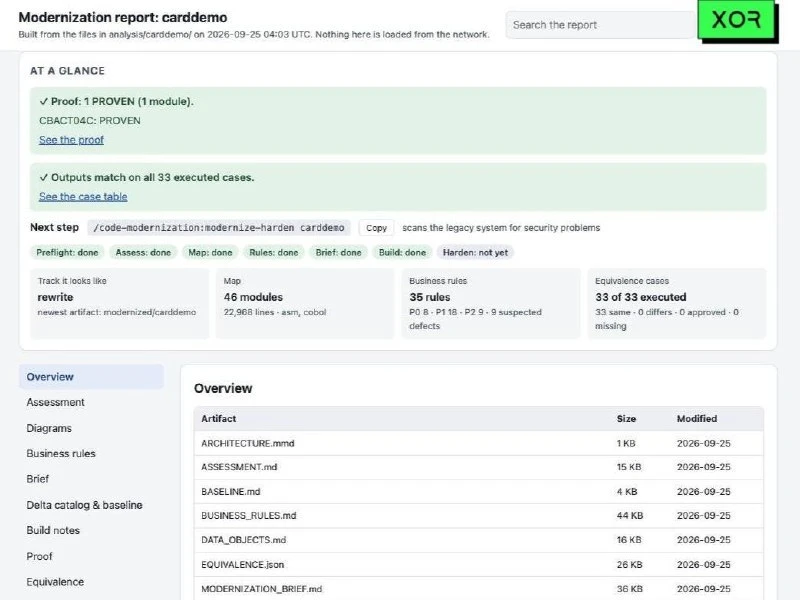Open the See the proof link
Viewport: 800px width, 600px height.
coord(71,140)
